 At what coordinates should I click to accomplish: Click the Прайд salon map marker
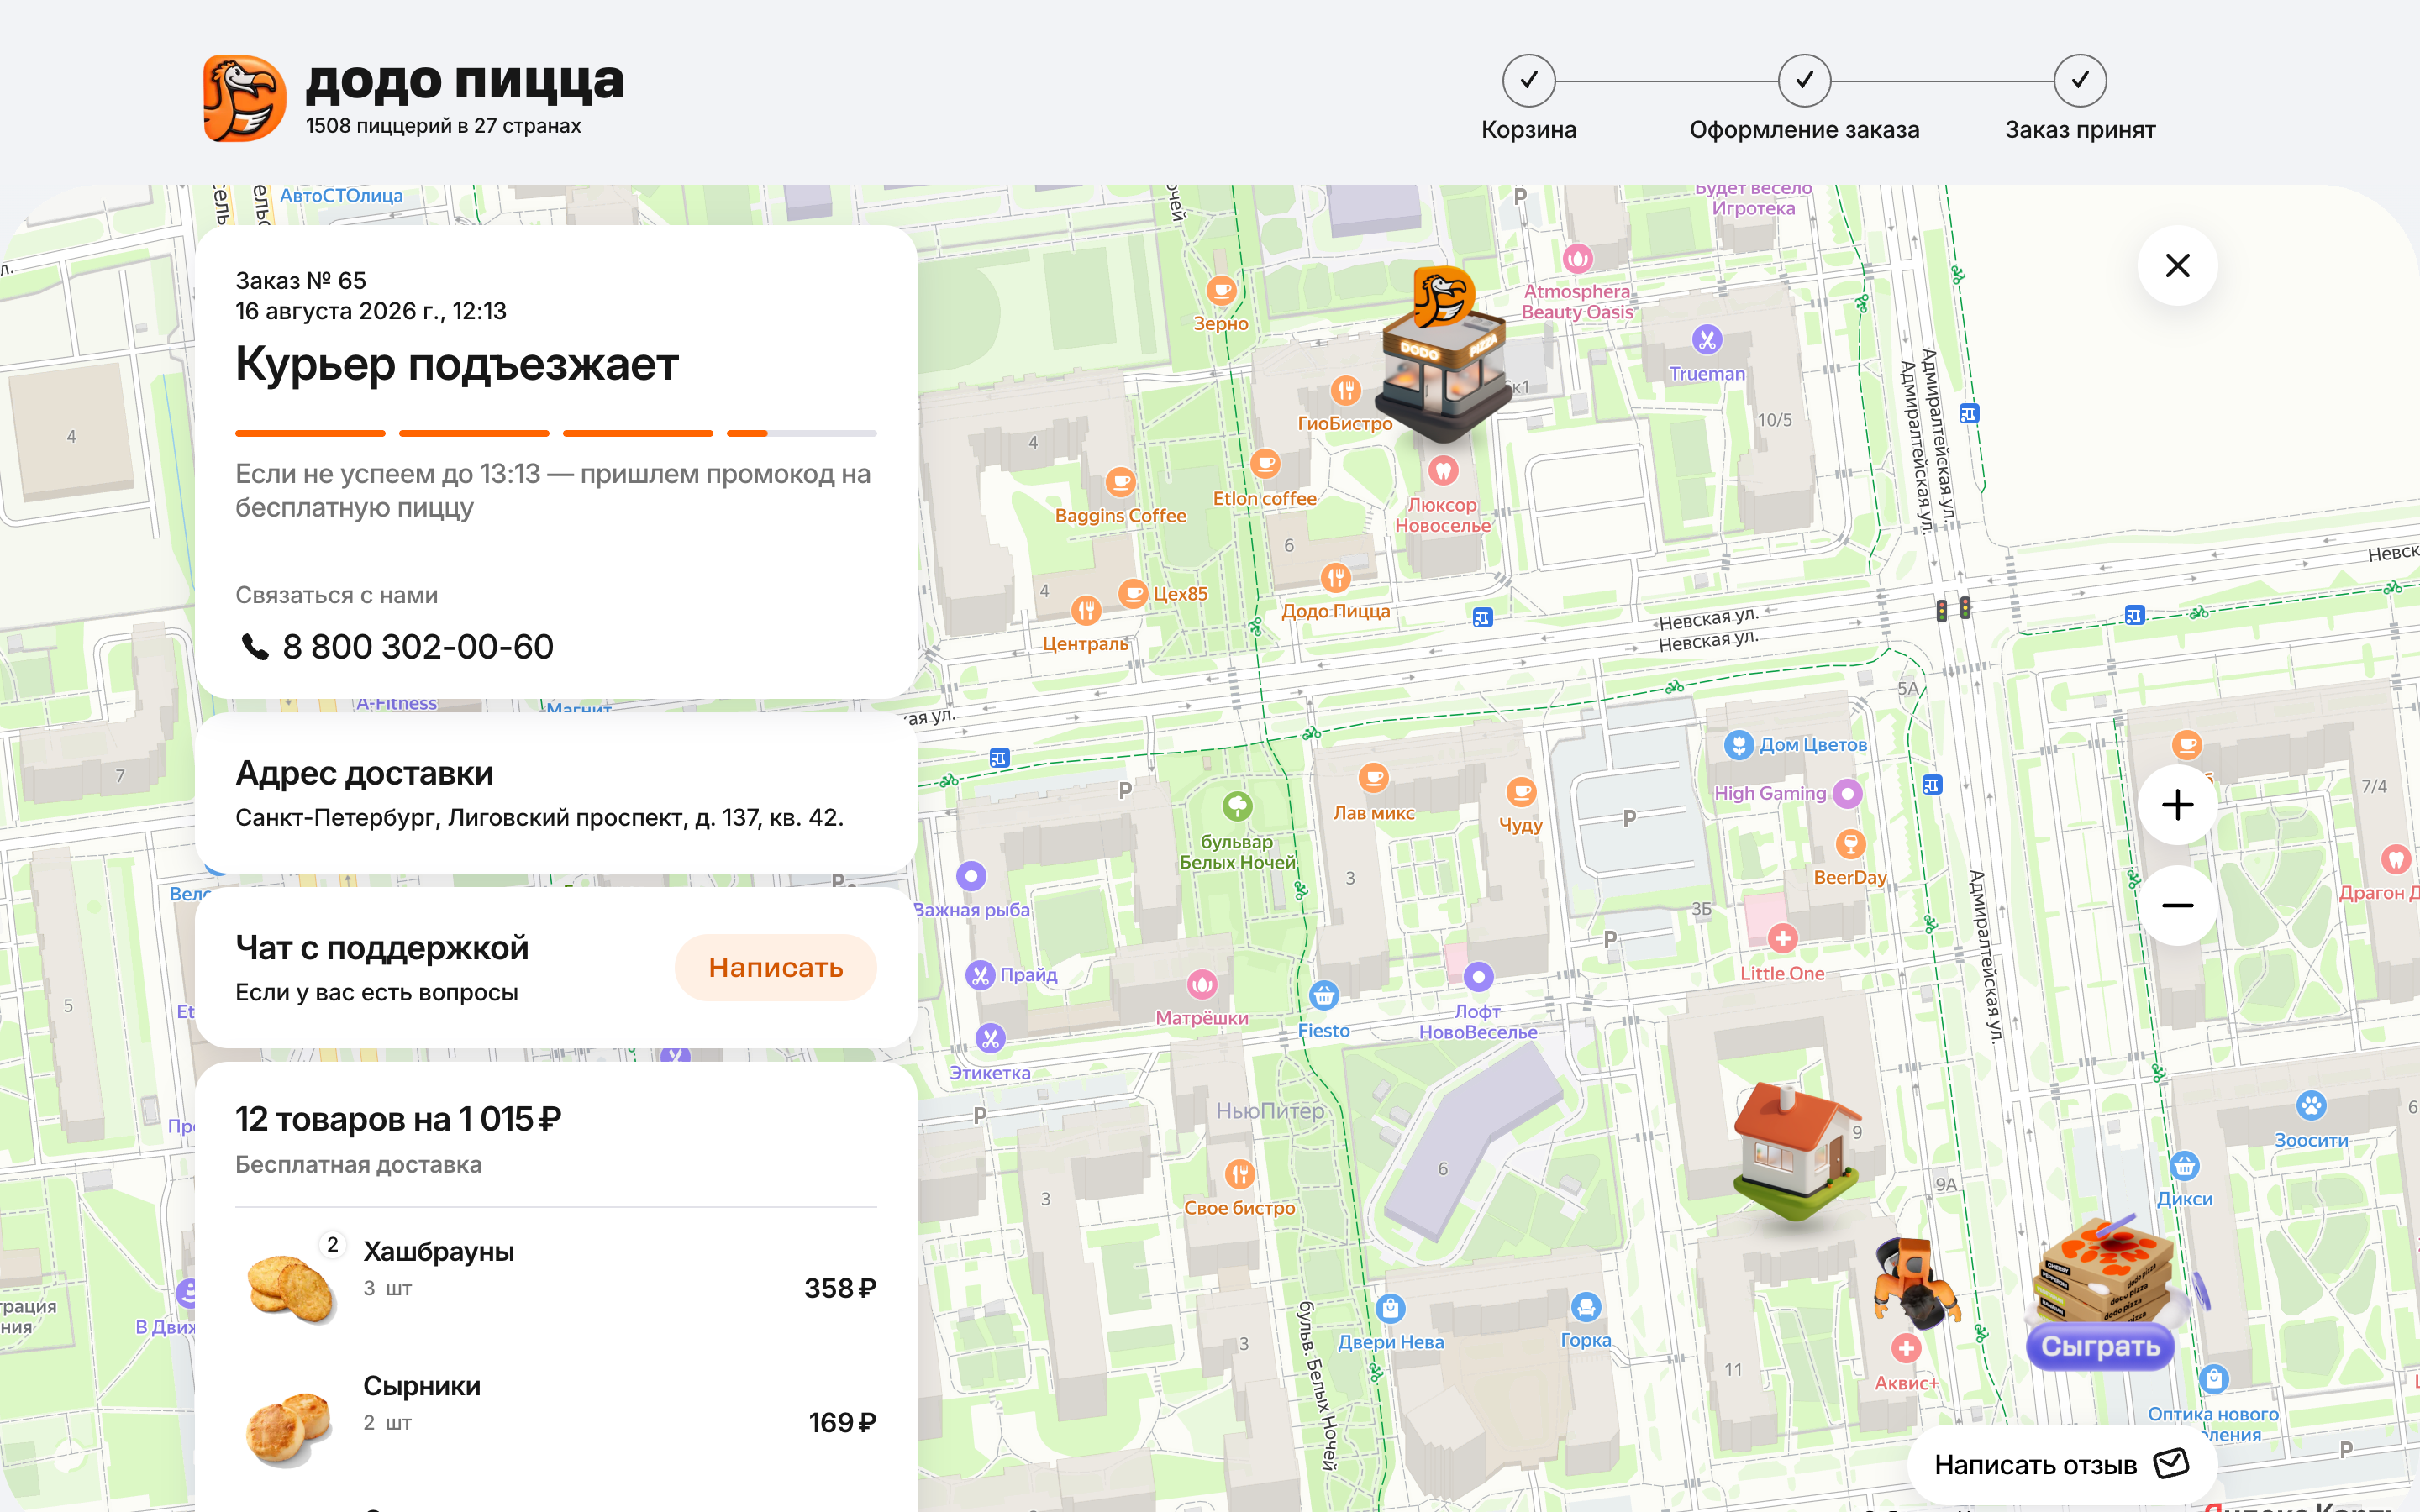[980, 975]
